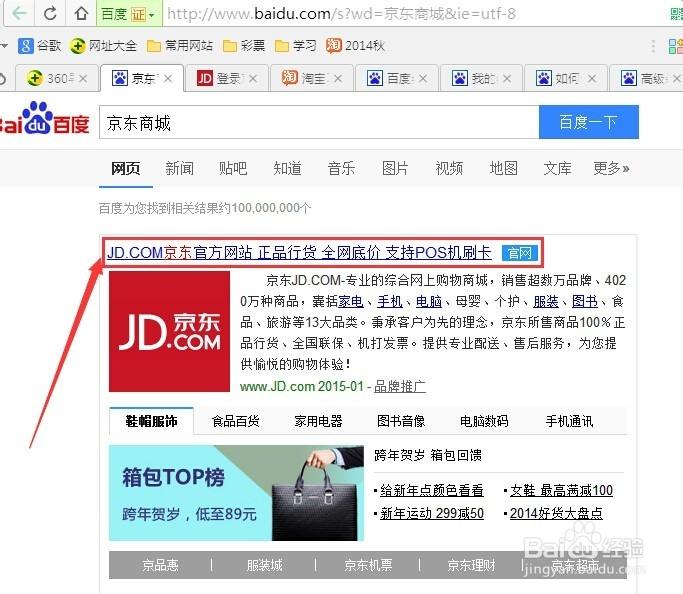Select the 视频 search category
This screenshot has width=683, height=594.
click(x=449, y=168)
